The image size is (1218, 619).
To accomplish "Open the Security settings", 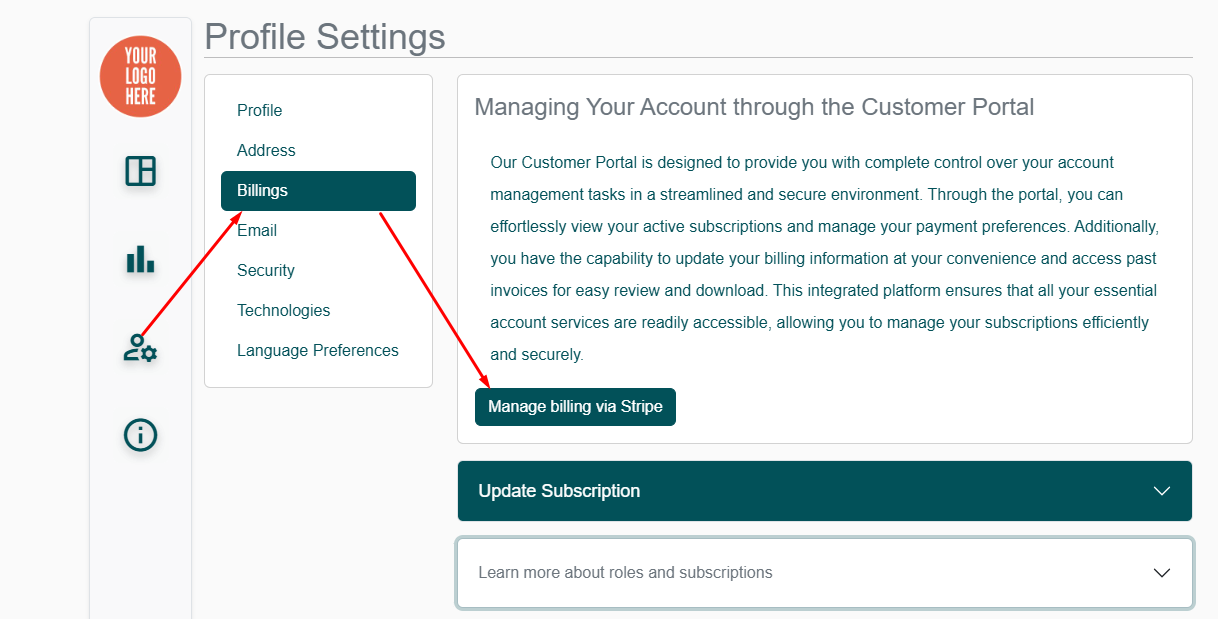I will pos(265,270).
